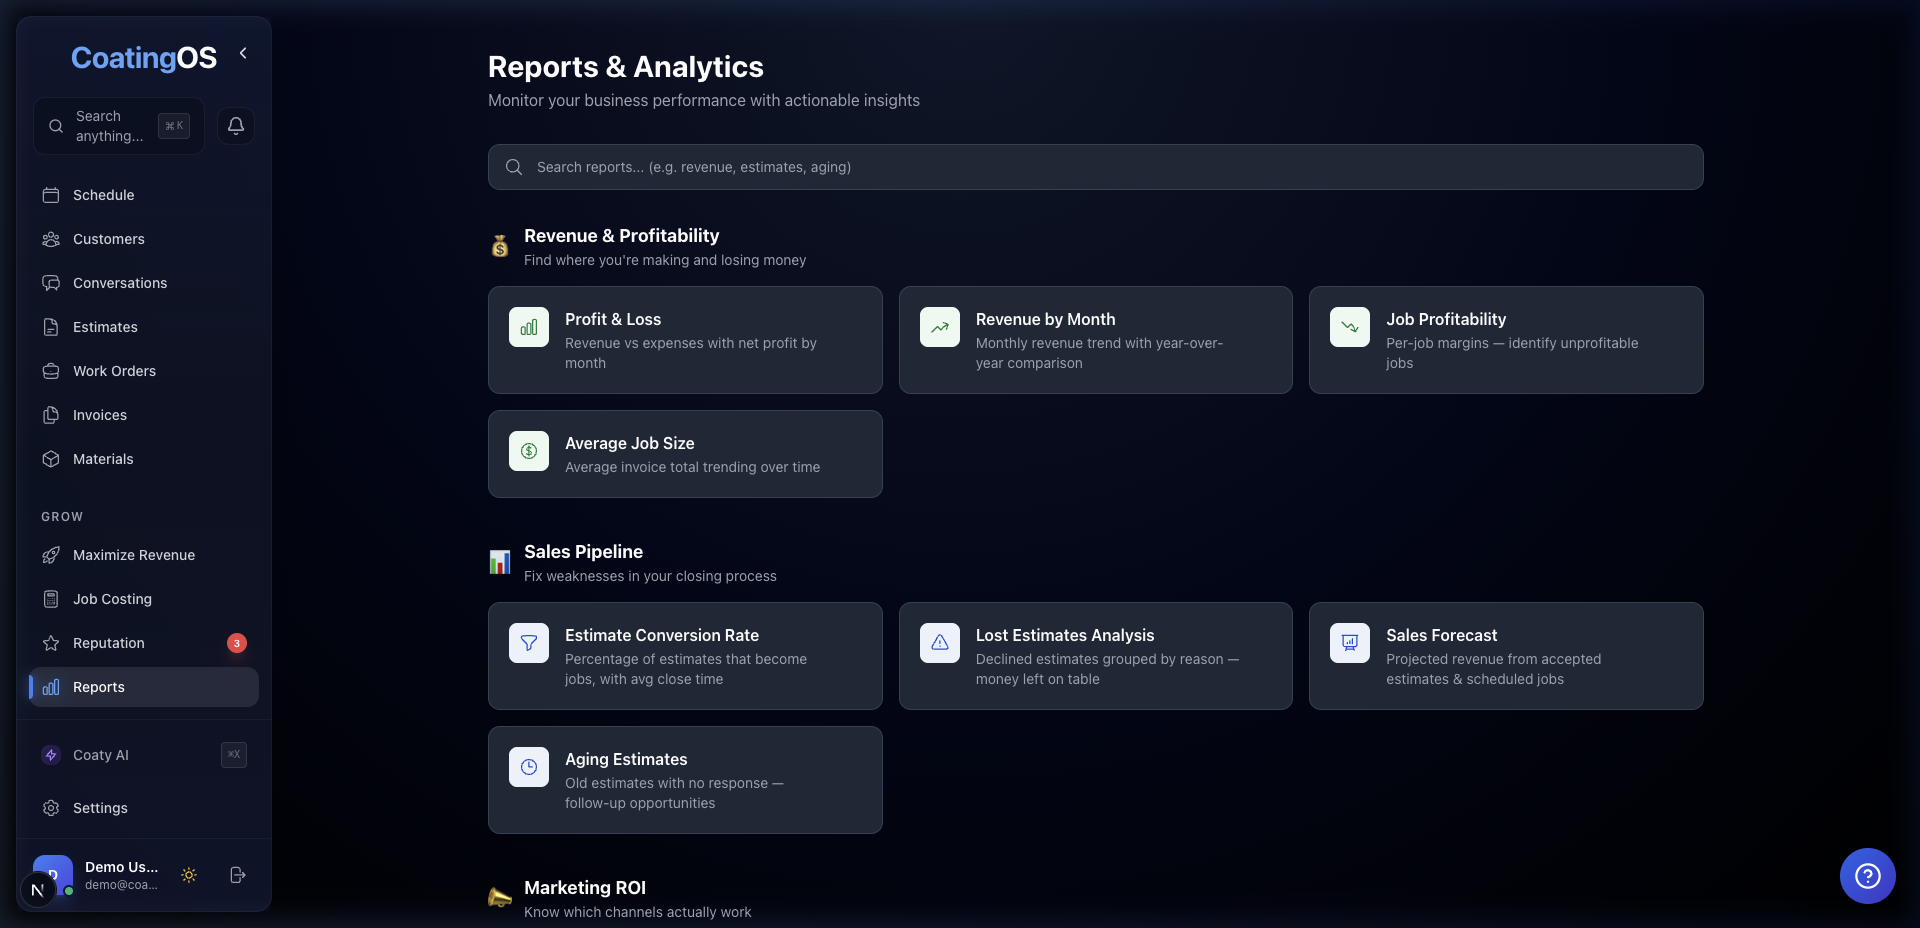
Task: Toggle the Reputation badge showing 3
Action: tap(236, 643)
